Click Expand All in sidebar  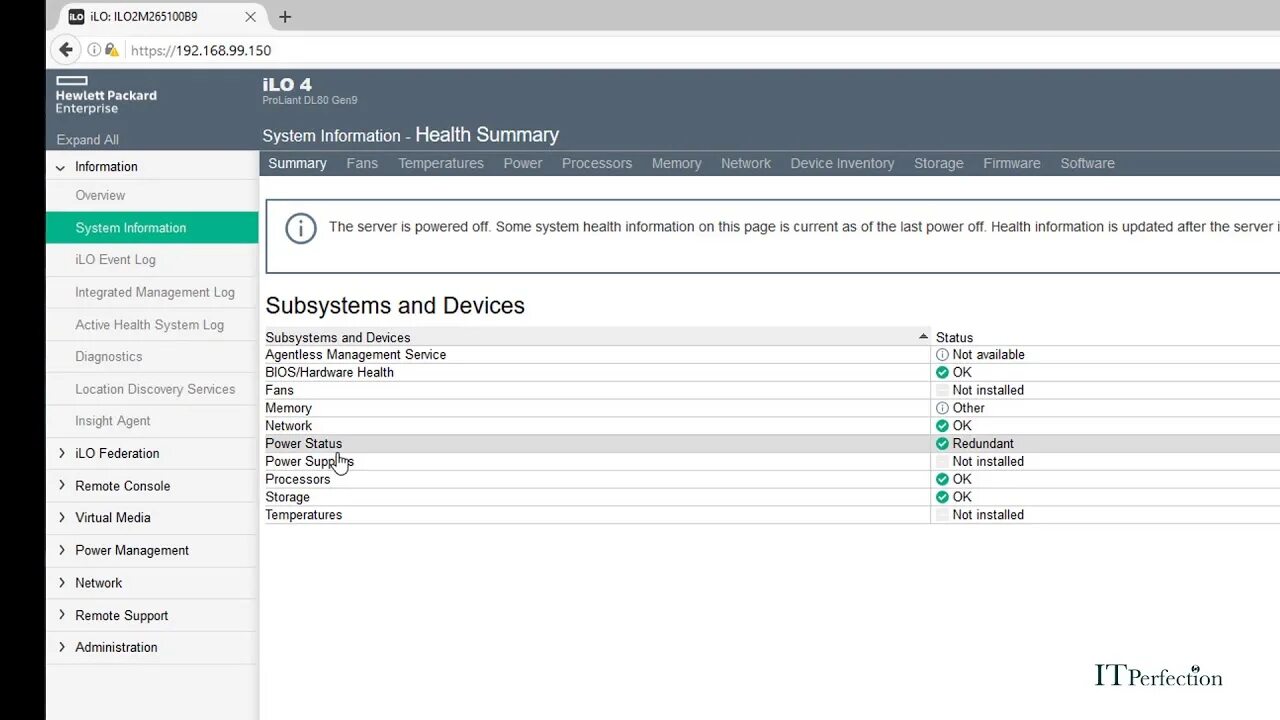coord(87,140)
